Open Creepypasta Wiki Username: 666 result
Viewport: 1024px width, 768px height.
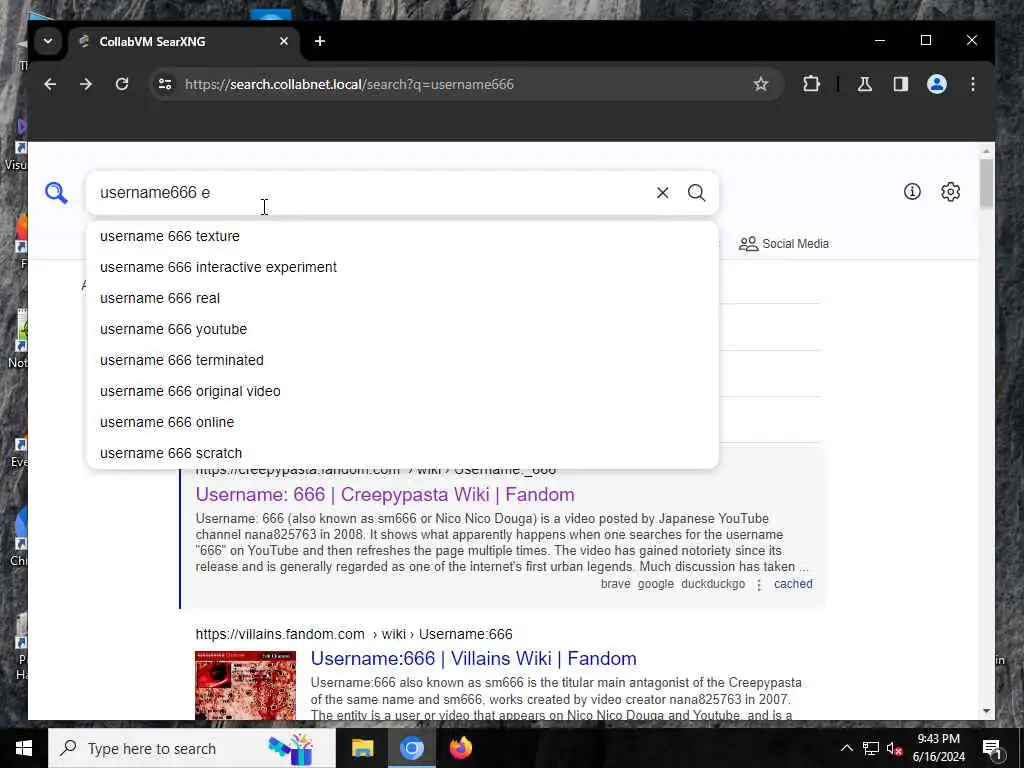pyautogui.click(x=385, y=494)
